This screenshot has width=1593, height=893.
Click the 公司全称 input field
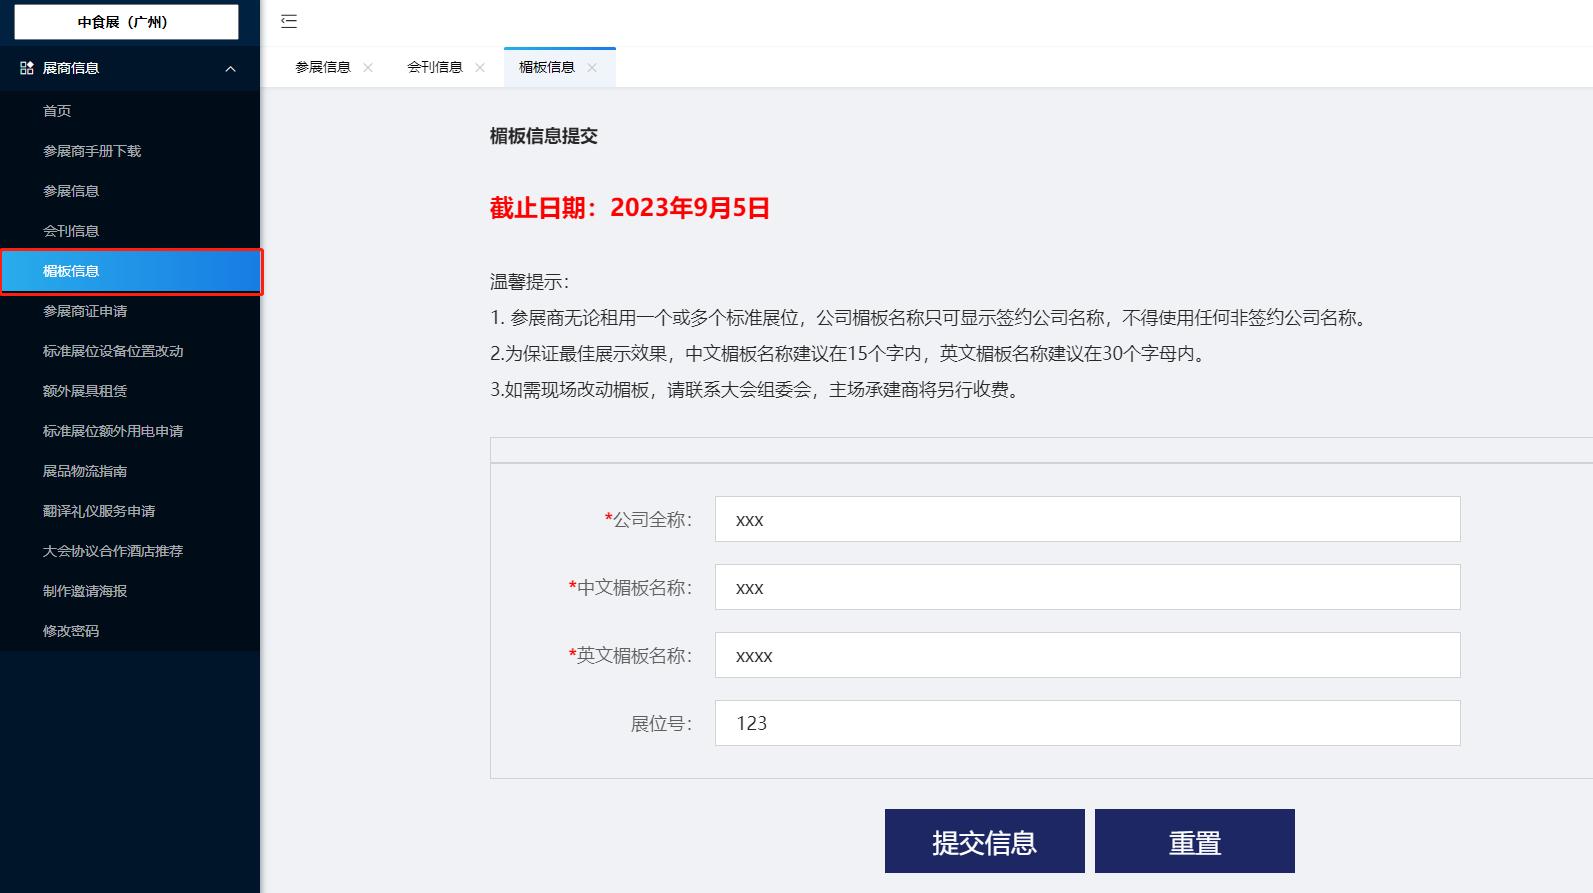tap(1087, 519)
